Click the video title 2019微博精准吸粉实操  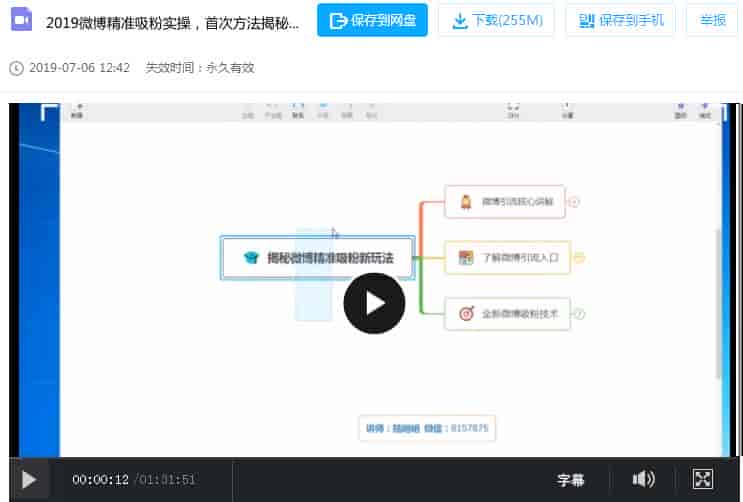[172, 21]
